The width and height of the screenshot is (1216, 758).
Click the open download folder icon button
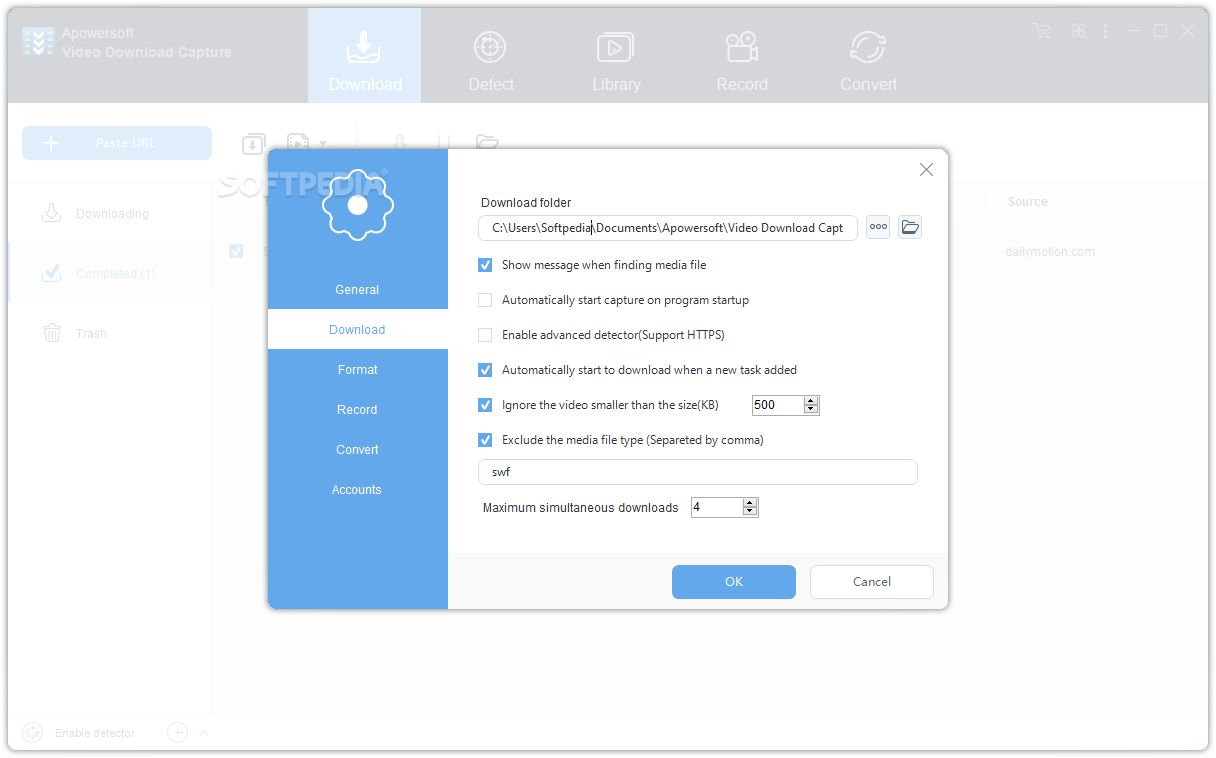tap(910, 227)
